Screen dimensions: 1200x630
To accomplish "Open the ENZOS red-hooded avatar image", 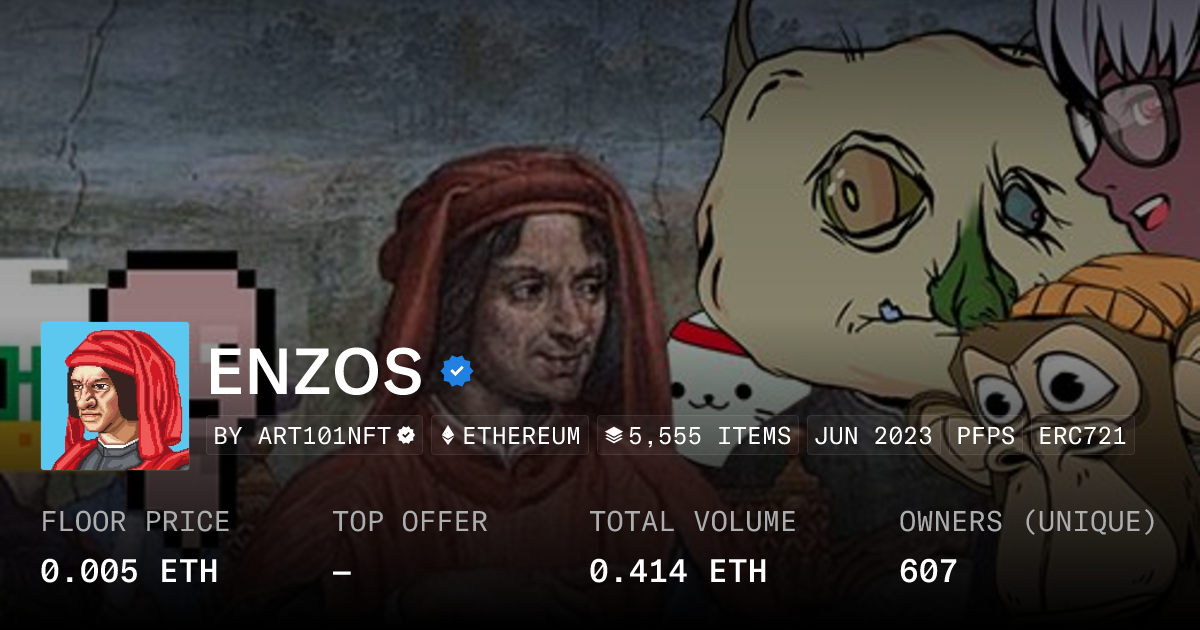I will click(115, 396).
